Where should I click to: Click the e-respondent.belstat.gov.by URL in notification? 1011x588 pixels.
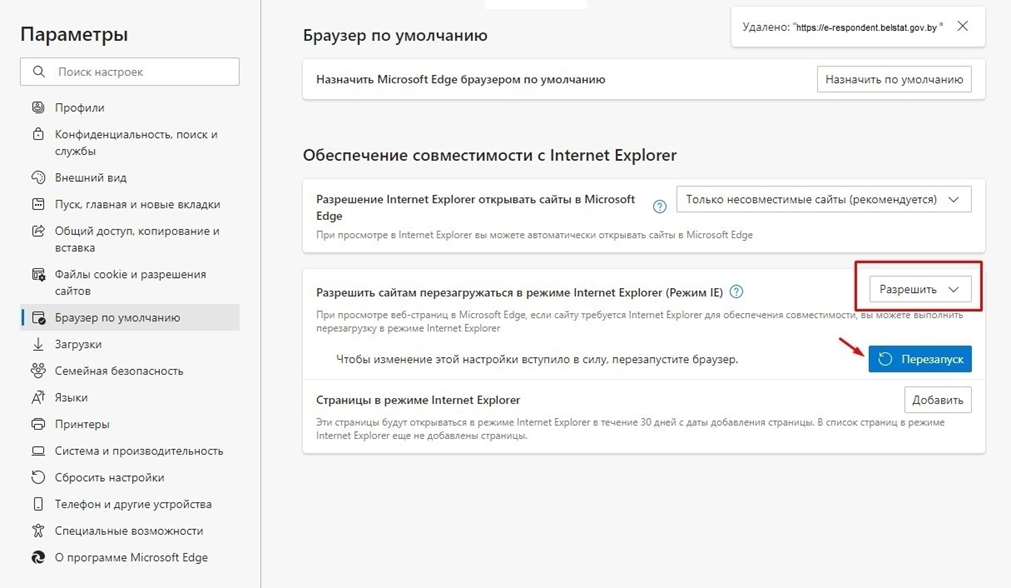pos(867,28)
